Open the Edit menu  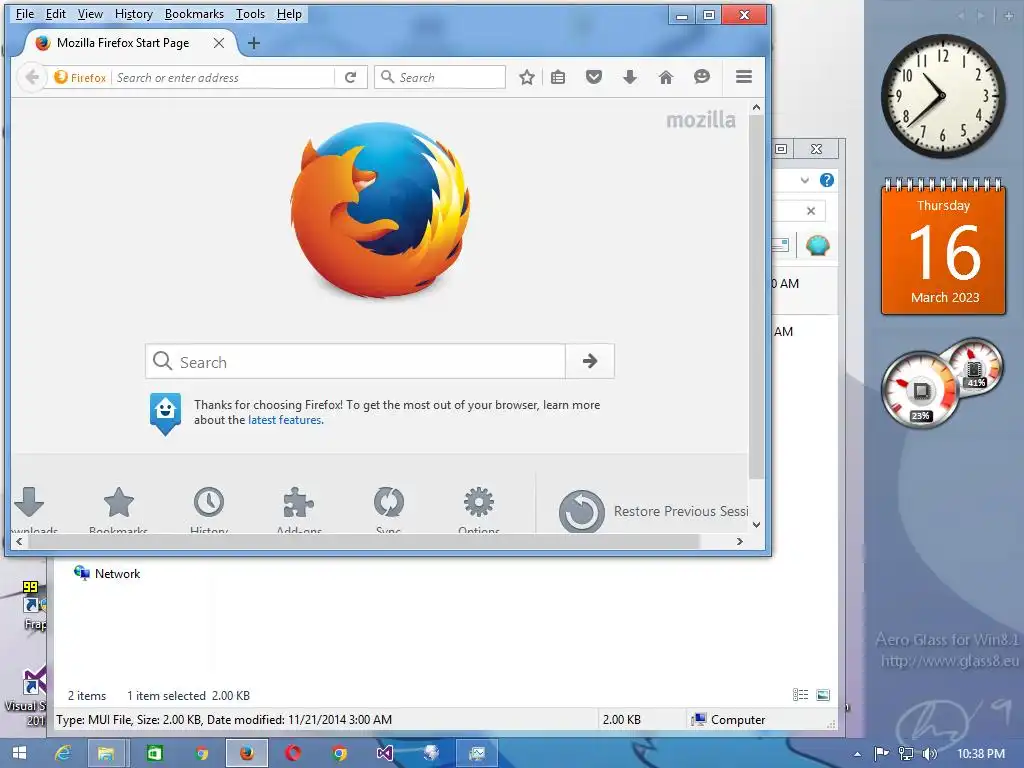click(56, 14)
